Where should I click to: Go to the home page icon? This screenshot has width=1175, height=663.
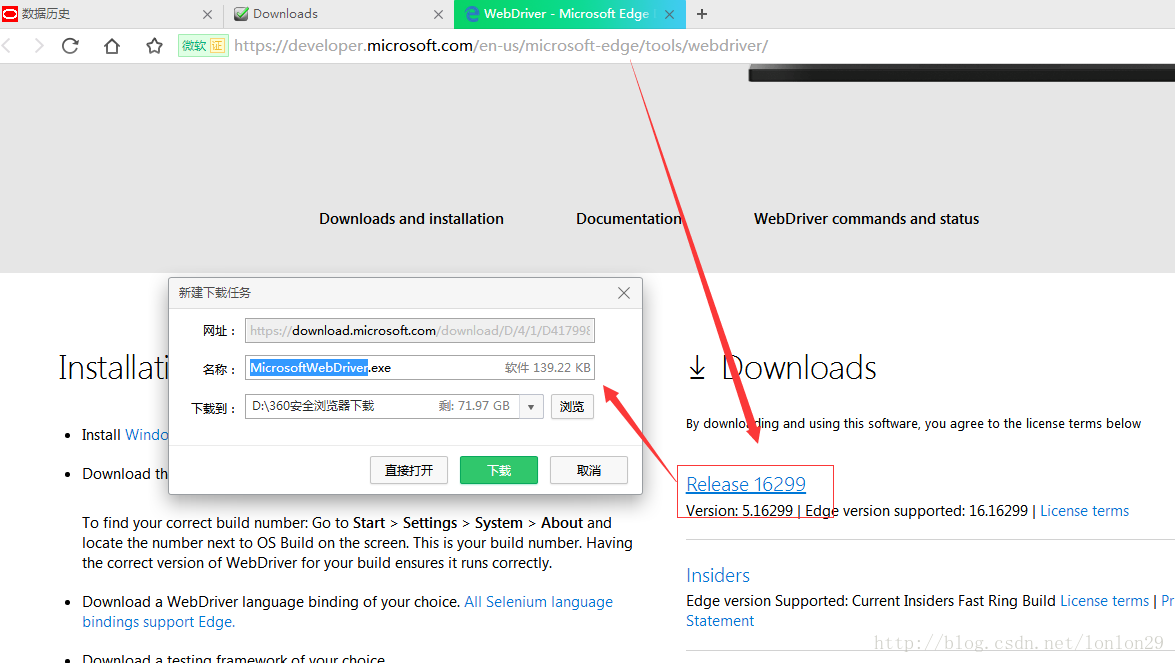click(x=112, y=46)
